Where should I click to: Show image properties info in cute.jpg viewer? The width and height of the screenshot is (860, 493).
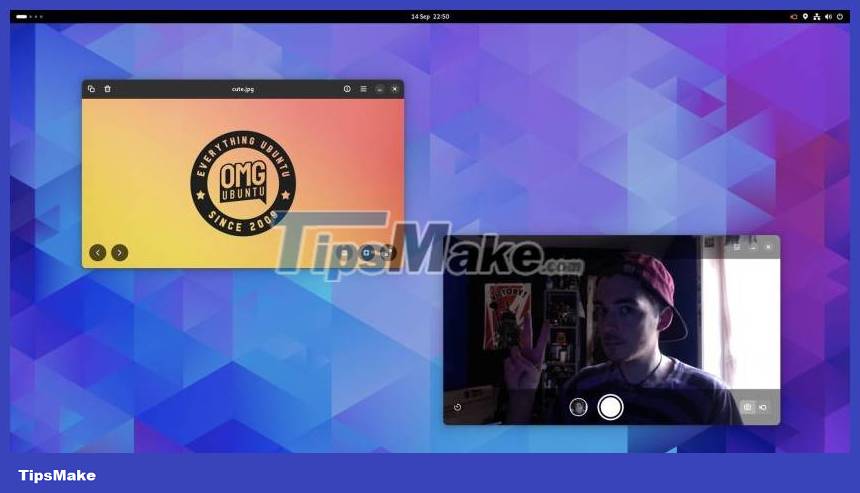(x=347, y=89)
